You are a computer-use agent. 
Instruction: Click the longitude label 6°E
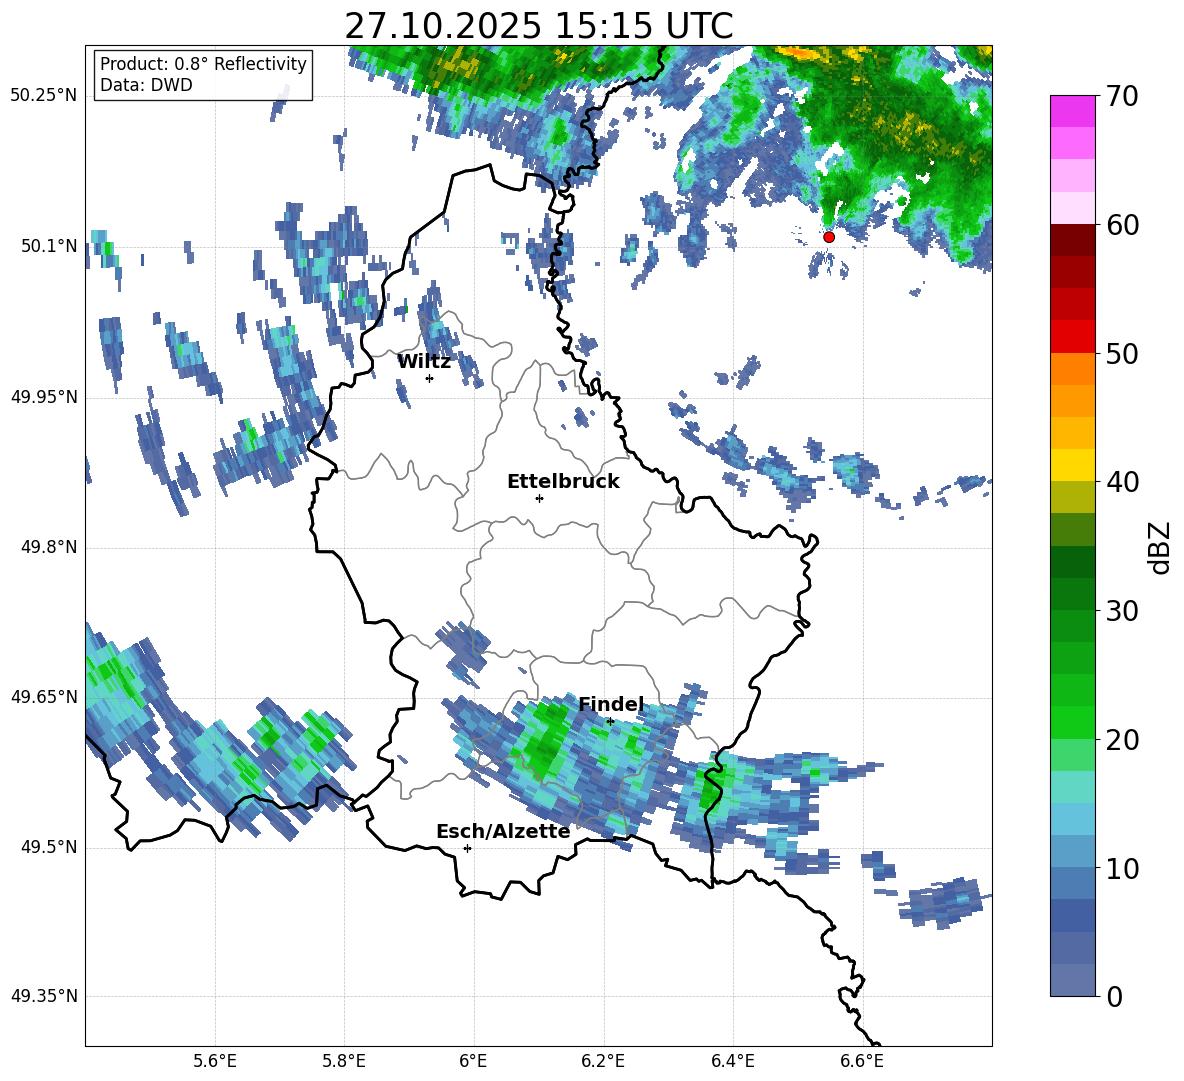point(473,1061)
